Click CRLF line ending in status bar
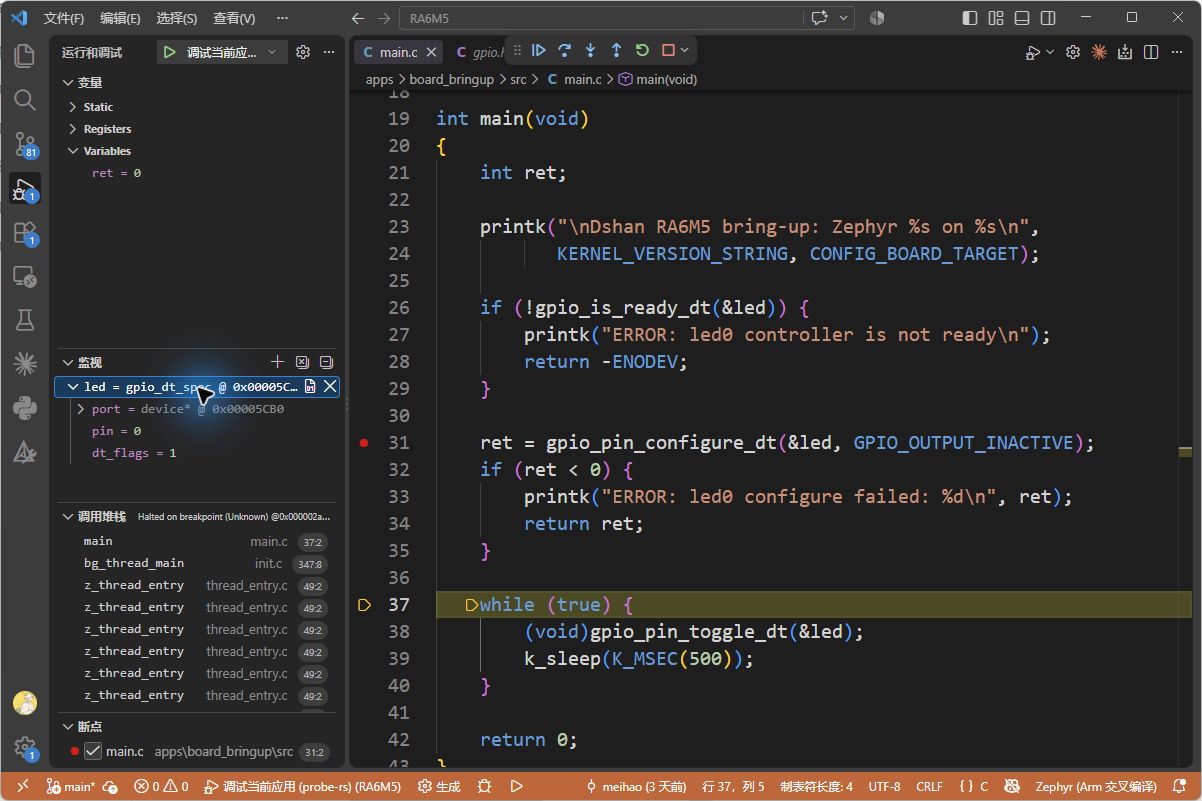This screenshot has height=801, width=1202. (929, 787)
